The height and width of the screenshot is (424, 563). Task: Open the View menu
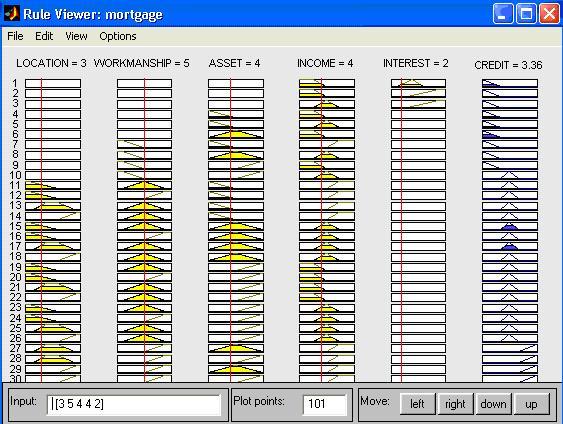point(76,36)
